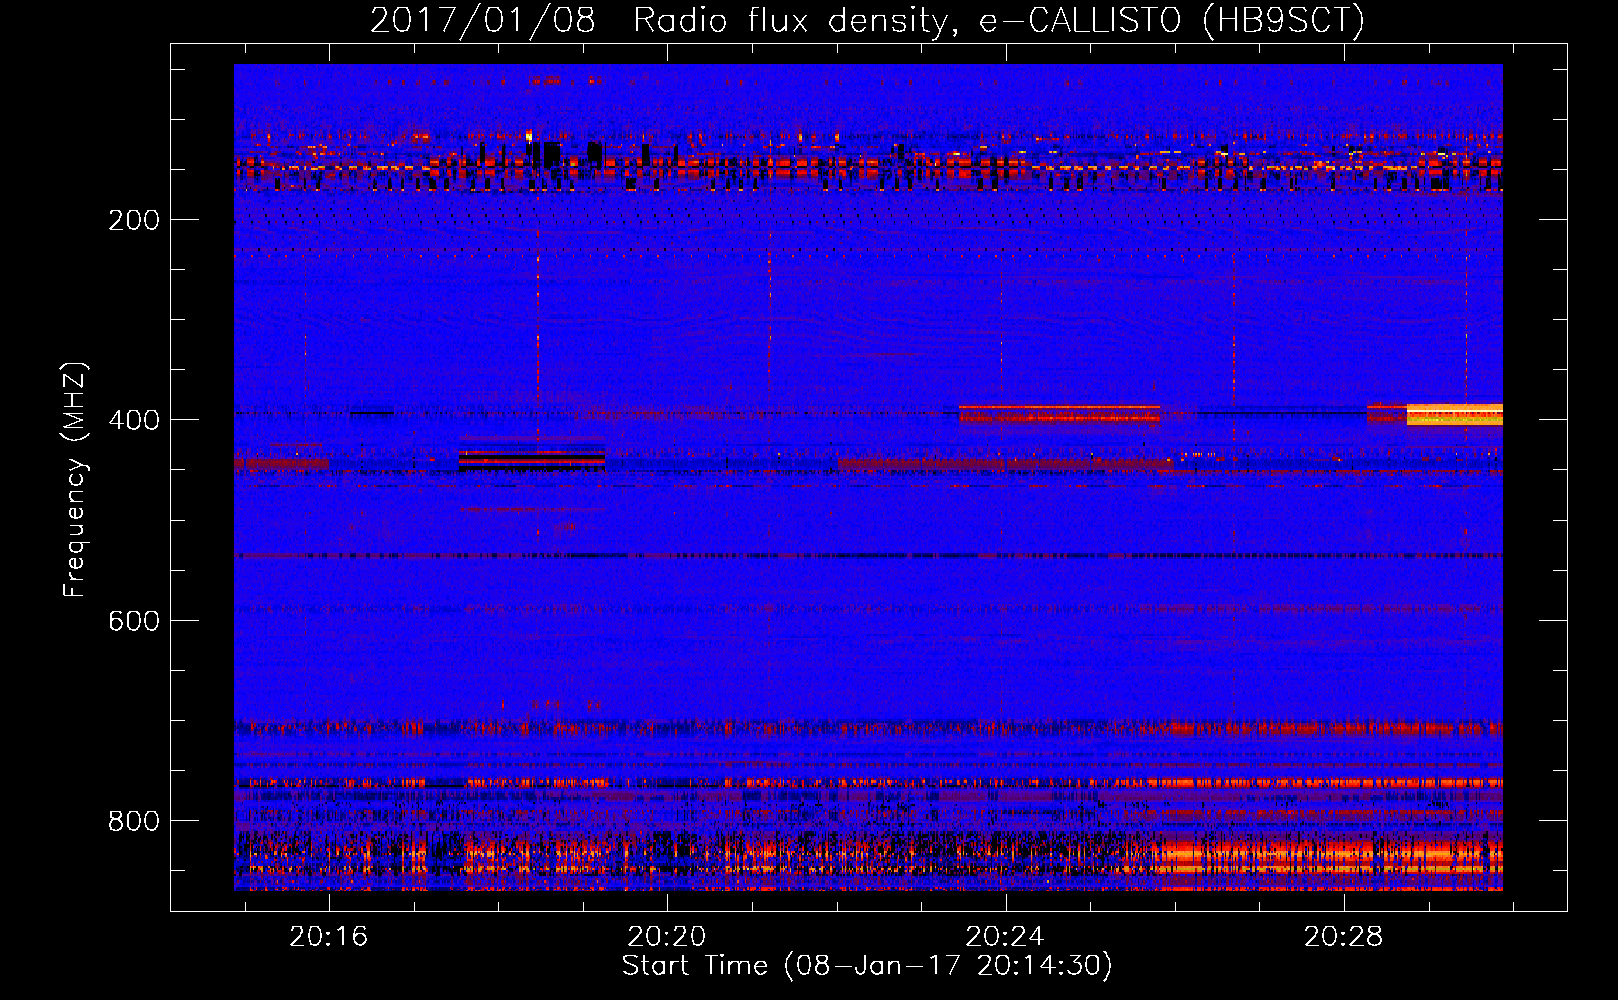This screenshot has height=1000, width=1618.
Task: Click the 200 frequency tick label
Action: click(x=134, y=220)
